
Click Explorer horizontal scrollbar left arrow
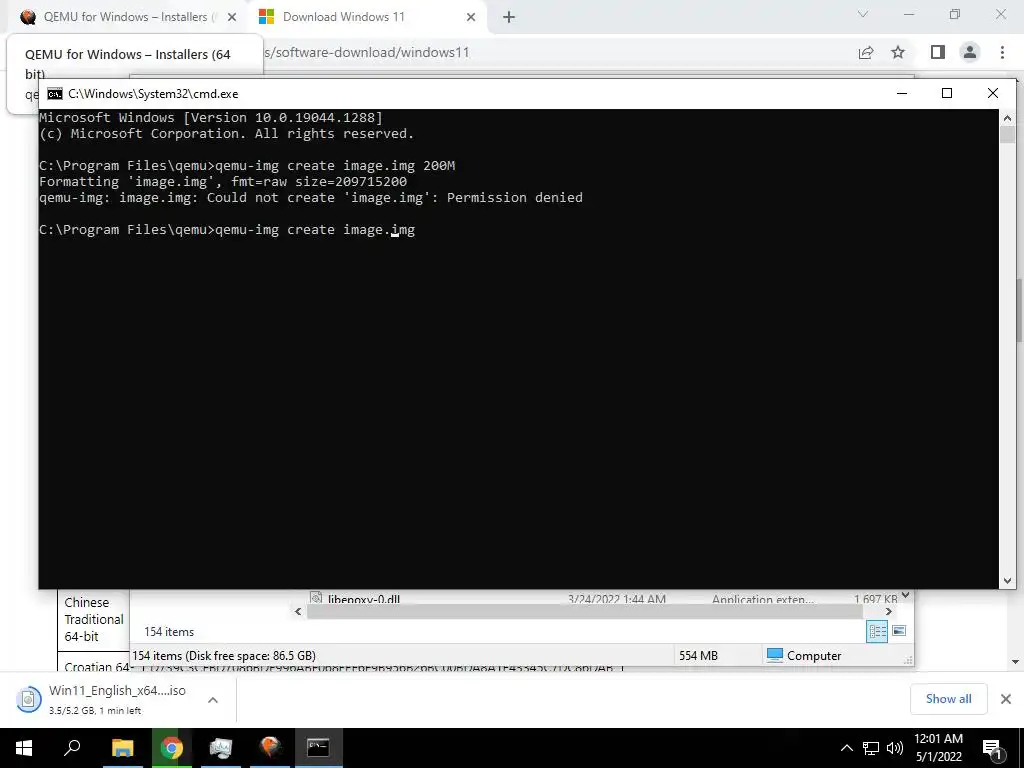[x=298, y=612]
